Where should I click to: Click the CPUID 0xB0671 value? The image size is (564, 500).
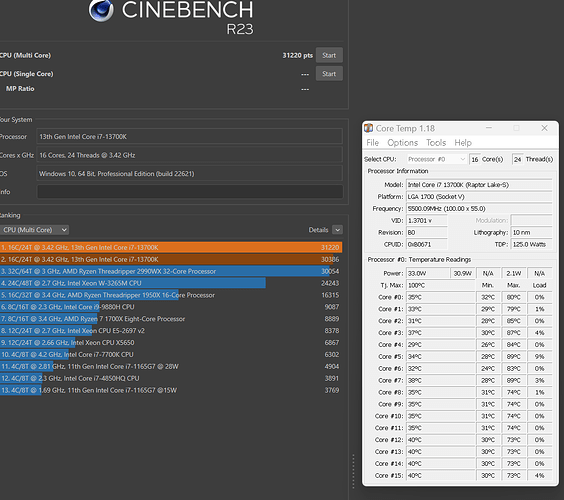coord(427,244)
